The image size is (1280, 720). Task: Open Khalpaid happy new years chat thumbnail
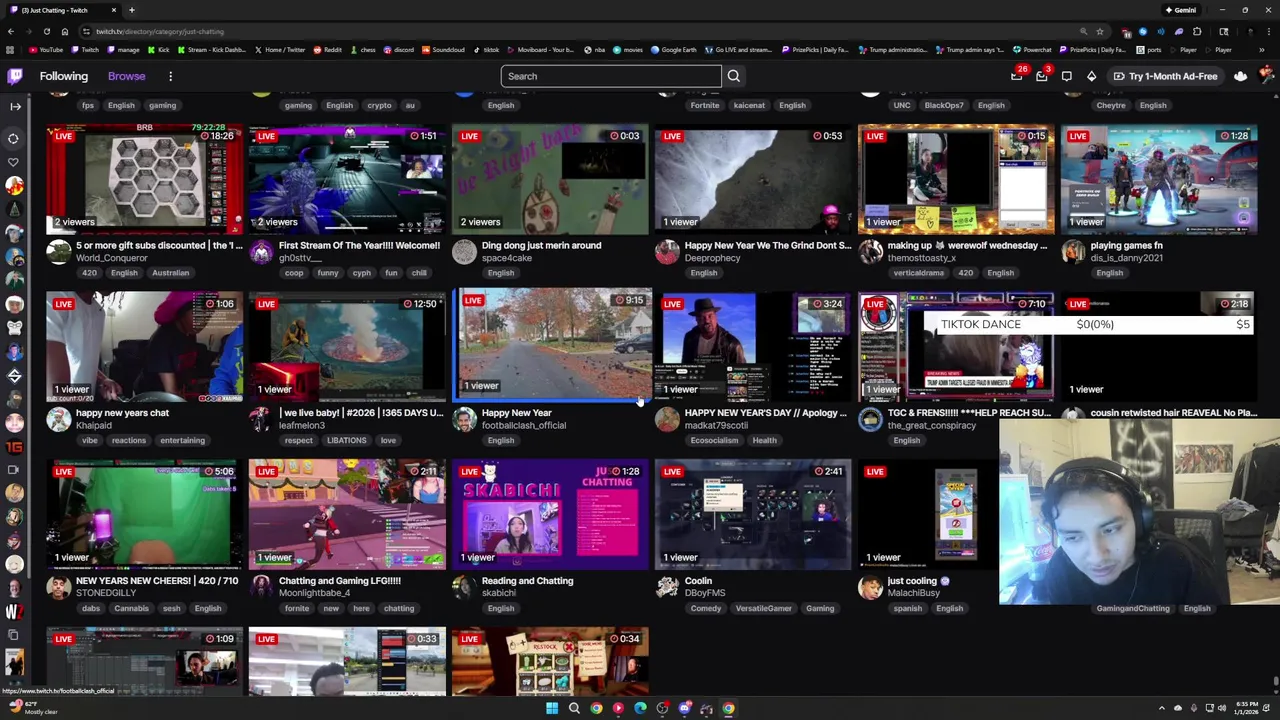click(144, 347)
